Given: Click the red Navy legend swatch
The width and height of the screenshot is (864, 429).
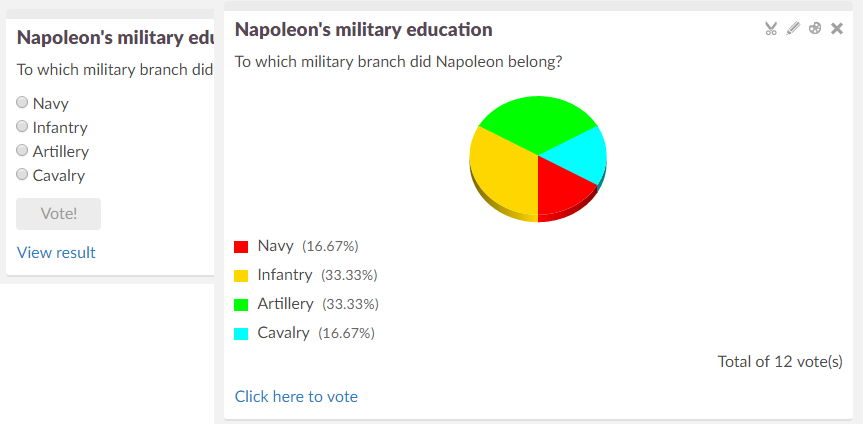Looking at the screenshot, I should (x=241, y=246).
